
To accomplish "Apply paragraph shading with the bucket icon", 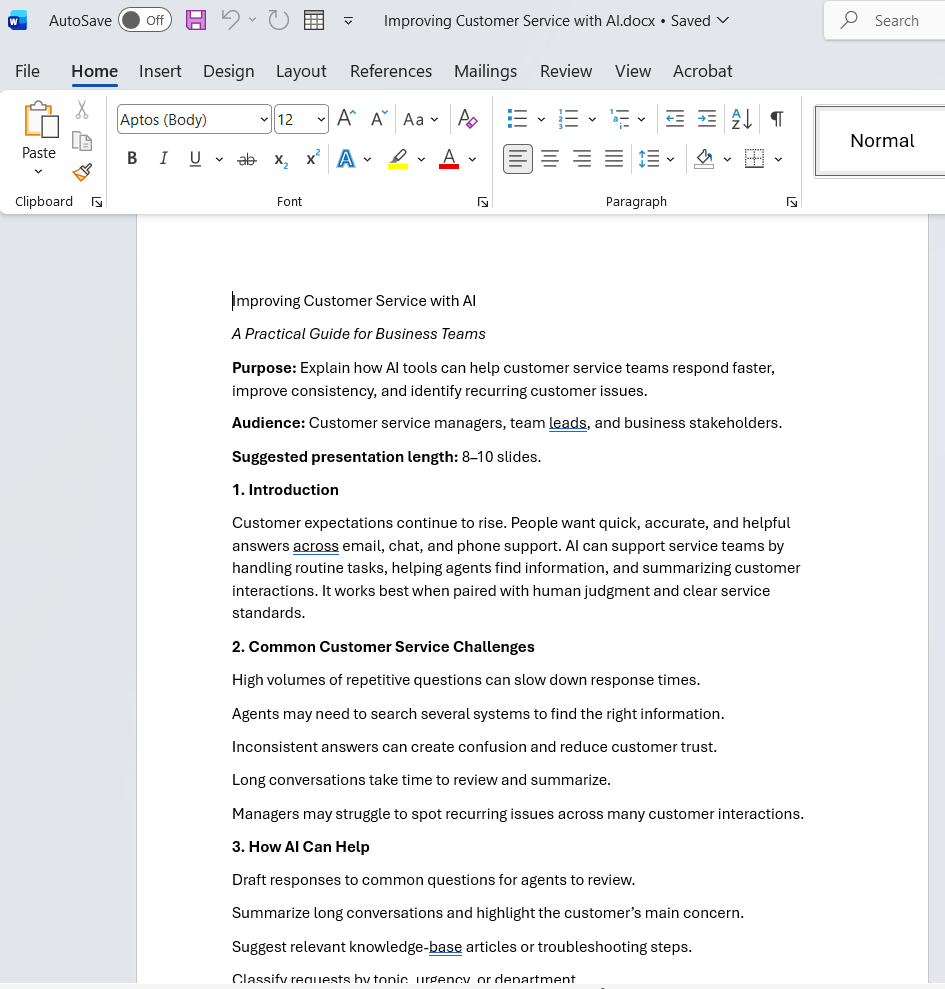I will [x=704, y=159].
